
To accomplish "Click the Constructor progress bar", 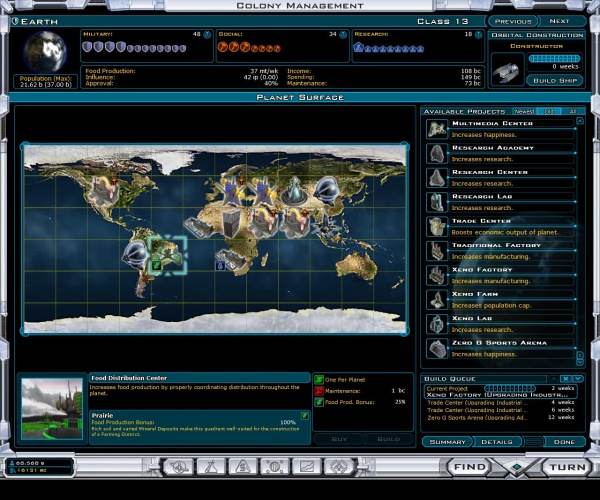I will pyautogui.click(x=554, y=59).
